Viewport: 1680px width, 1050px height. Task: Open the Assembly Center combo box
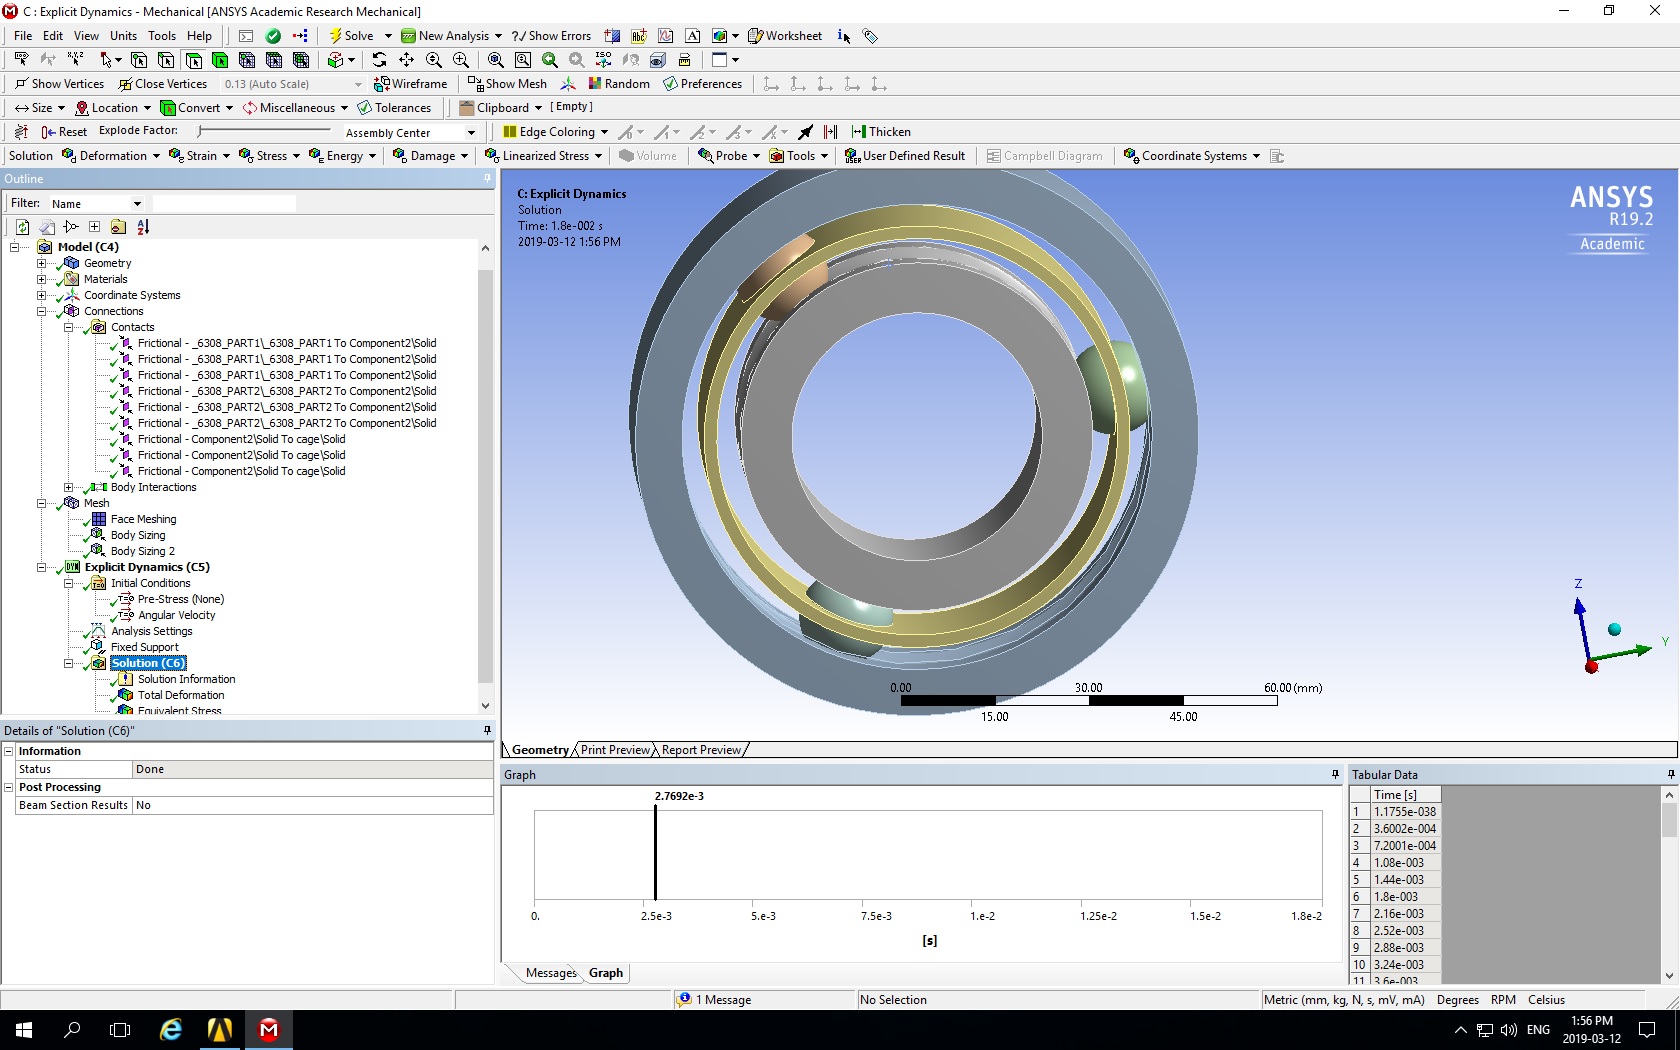[x=409, y=131]
